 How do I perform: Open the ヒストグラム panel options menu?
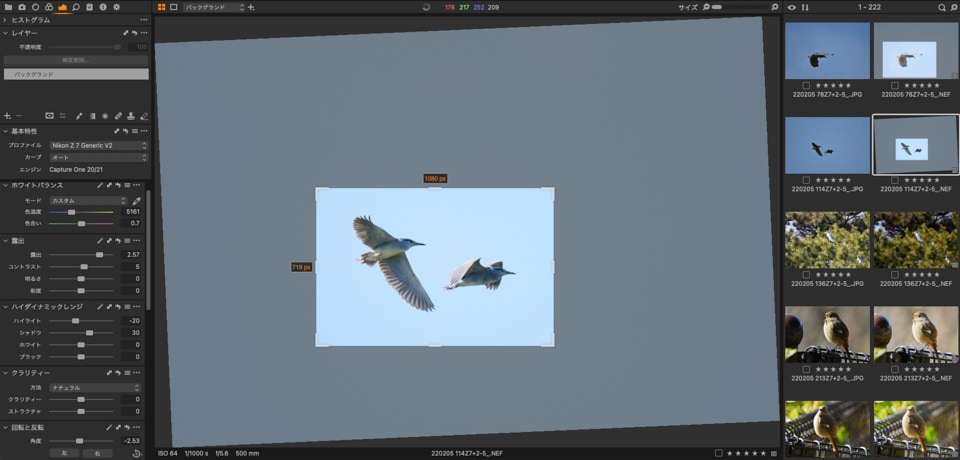coord(144,20)
